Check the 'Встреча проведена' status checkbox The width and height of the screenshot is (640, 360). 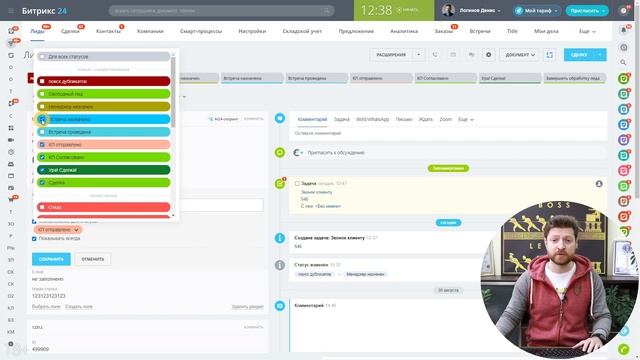point(42,132)
